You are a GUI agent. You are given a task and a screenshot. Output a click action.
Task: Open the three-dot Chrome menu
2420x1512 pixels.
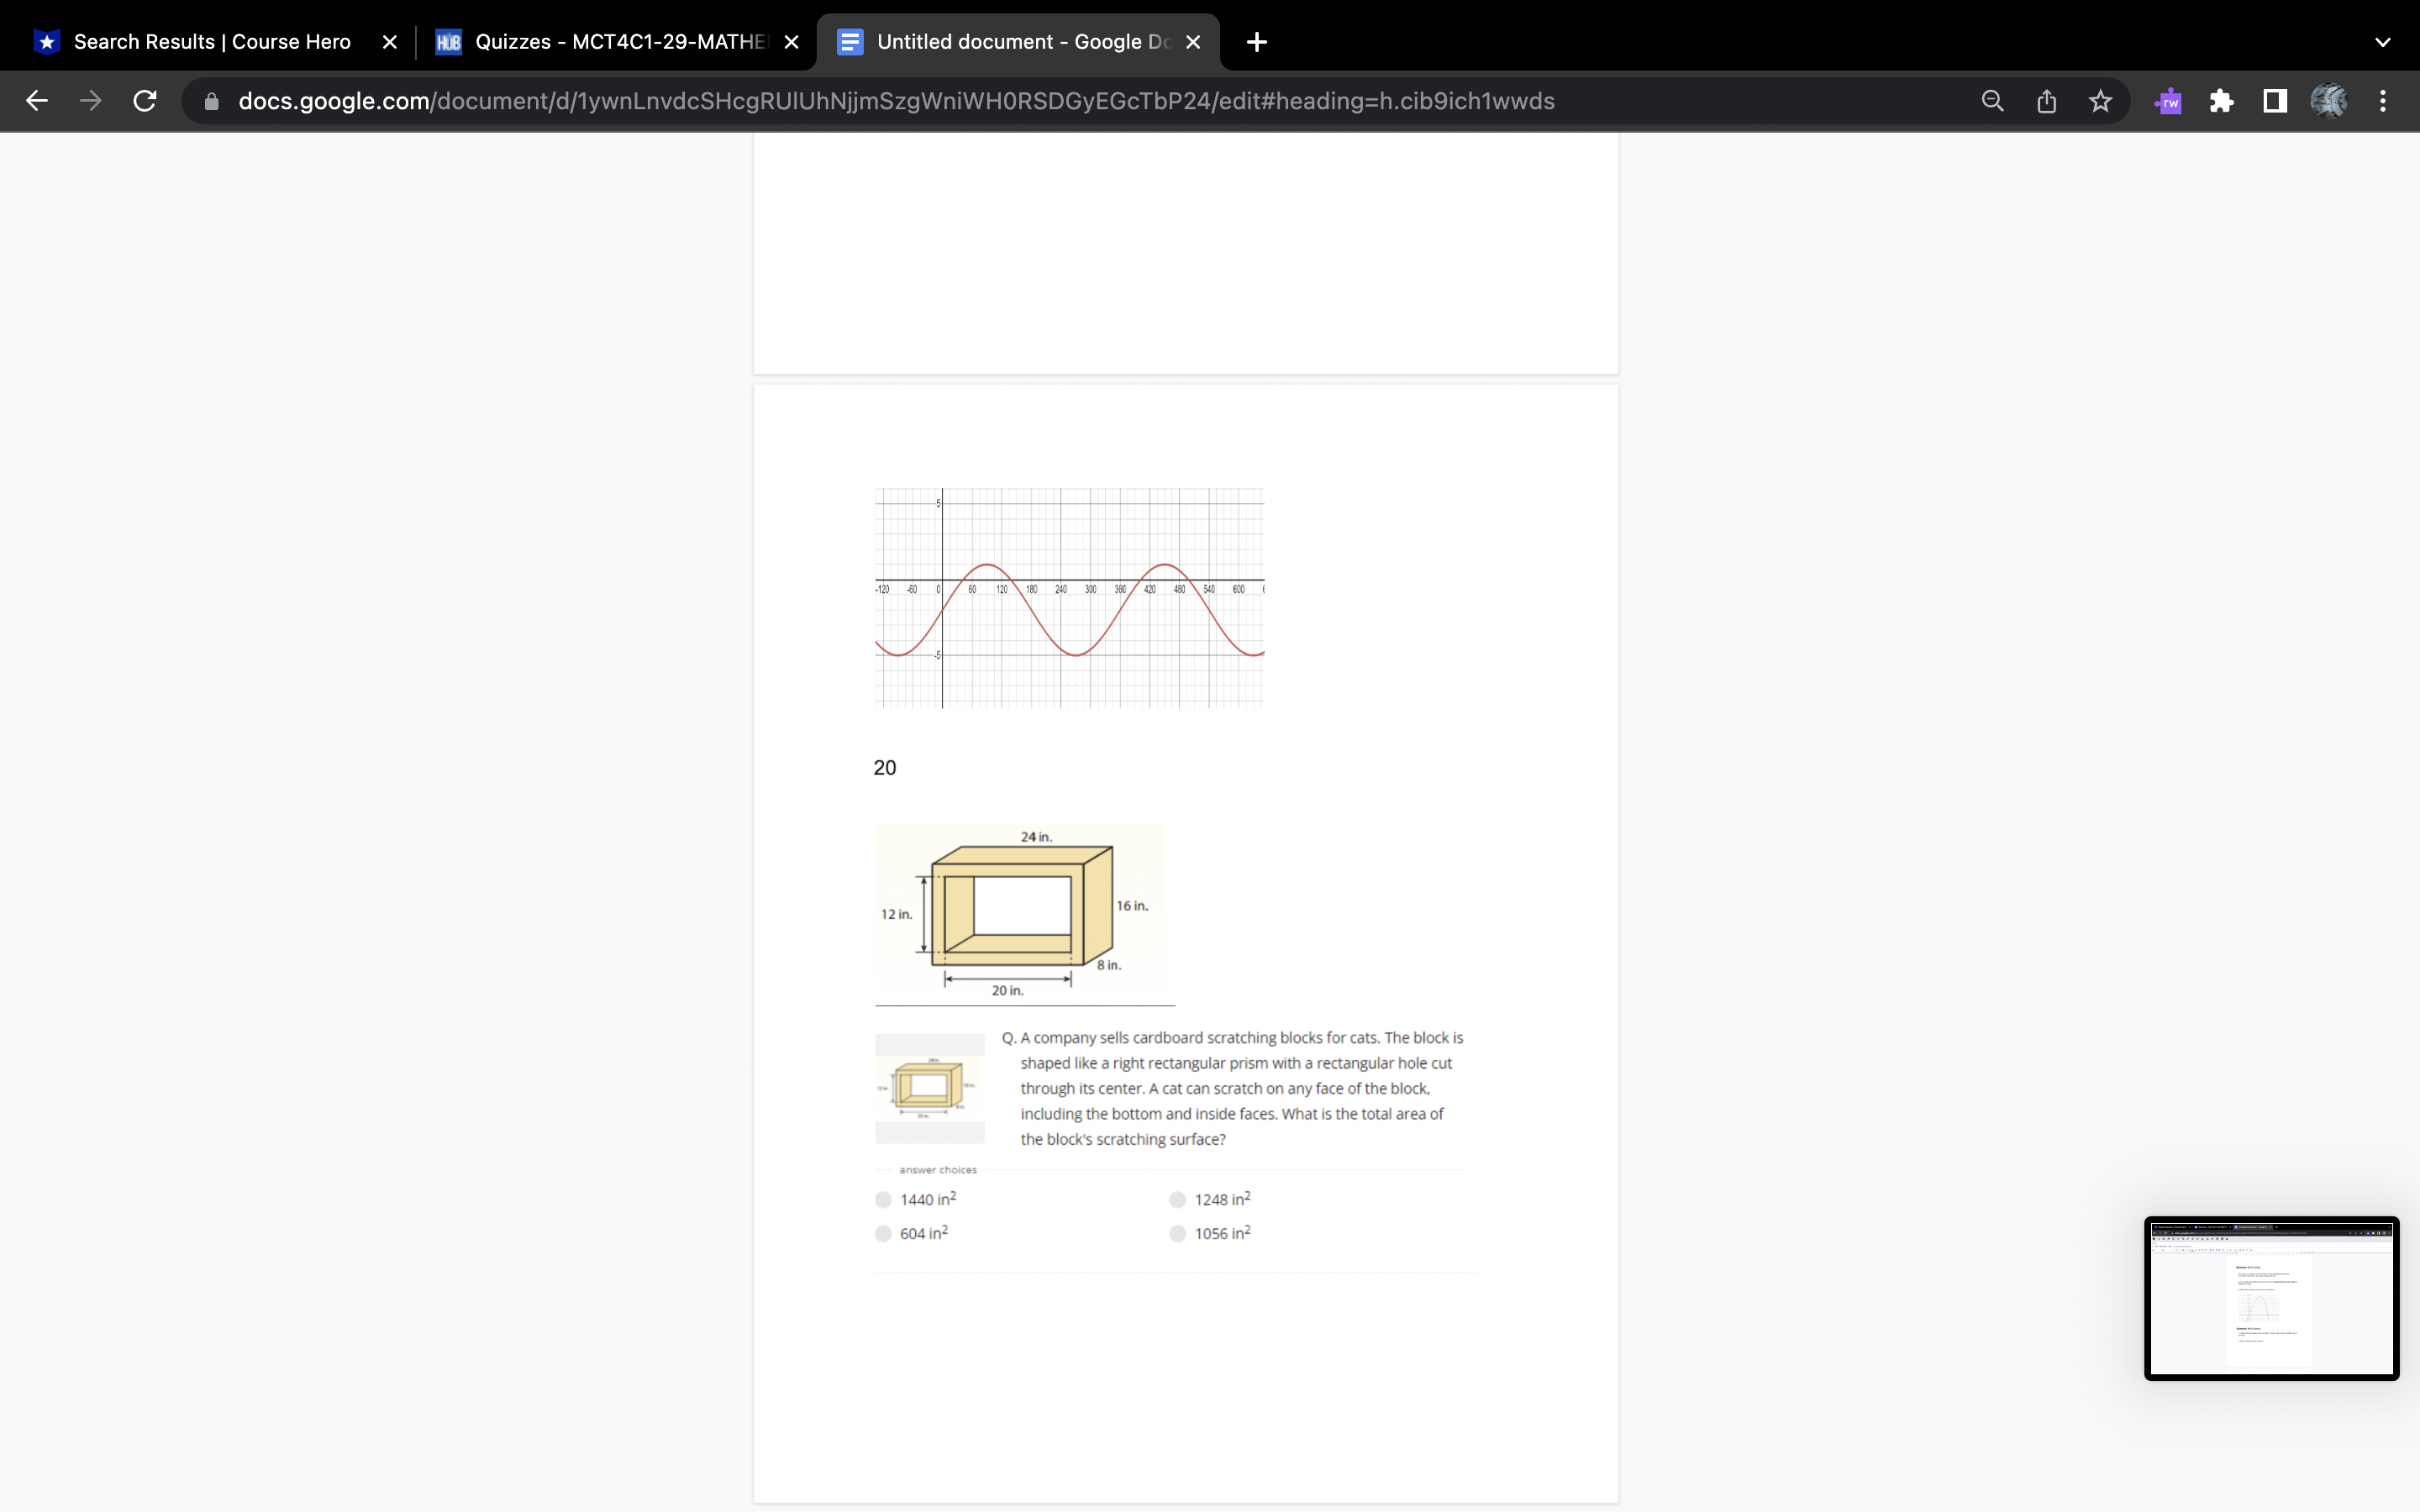point(2382,100)
